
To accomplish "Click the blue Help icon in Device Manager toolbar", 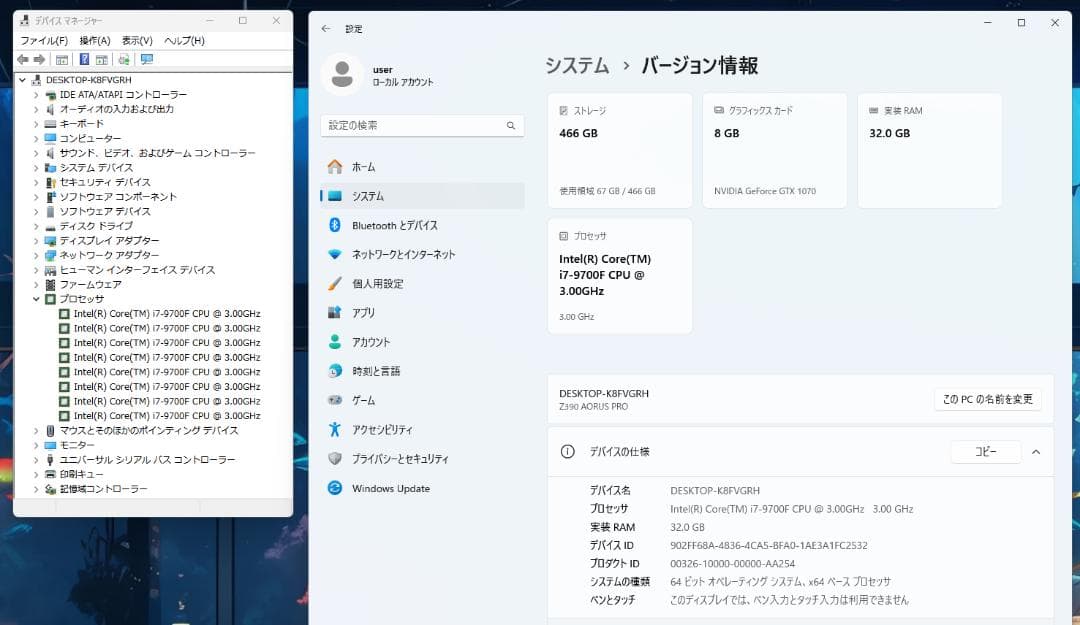I will point(85,59).
